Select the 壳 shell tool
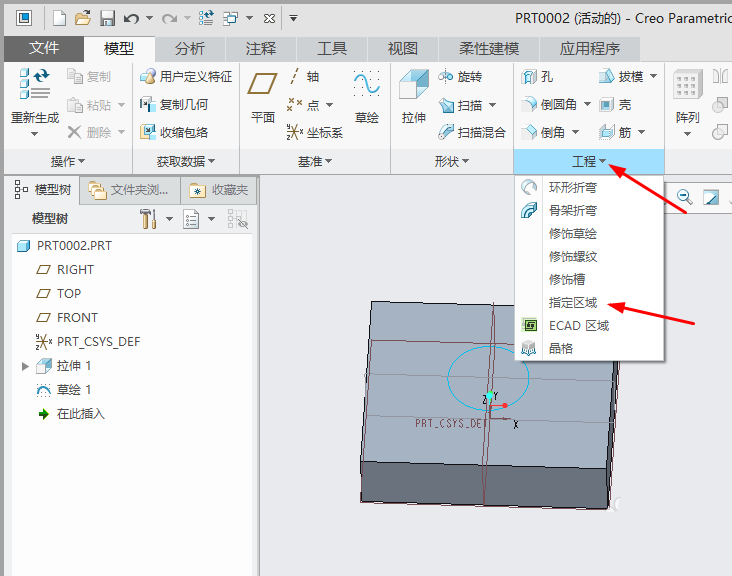The image size is (732, 576). click(615, 105)
